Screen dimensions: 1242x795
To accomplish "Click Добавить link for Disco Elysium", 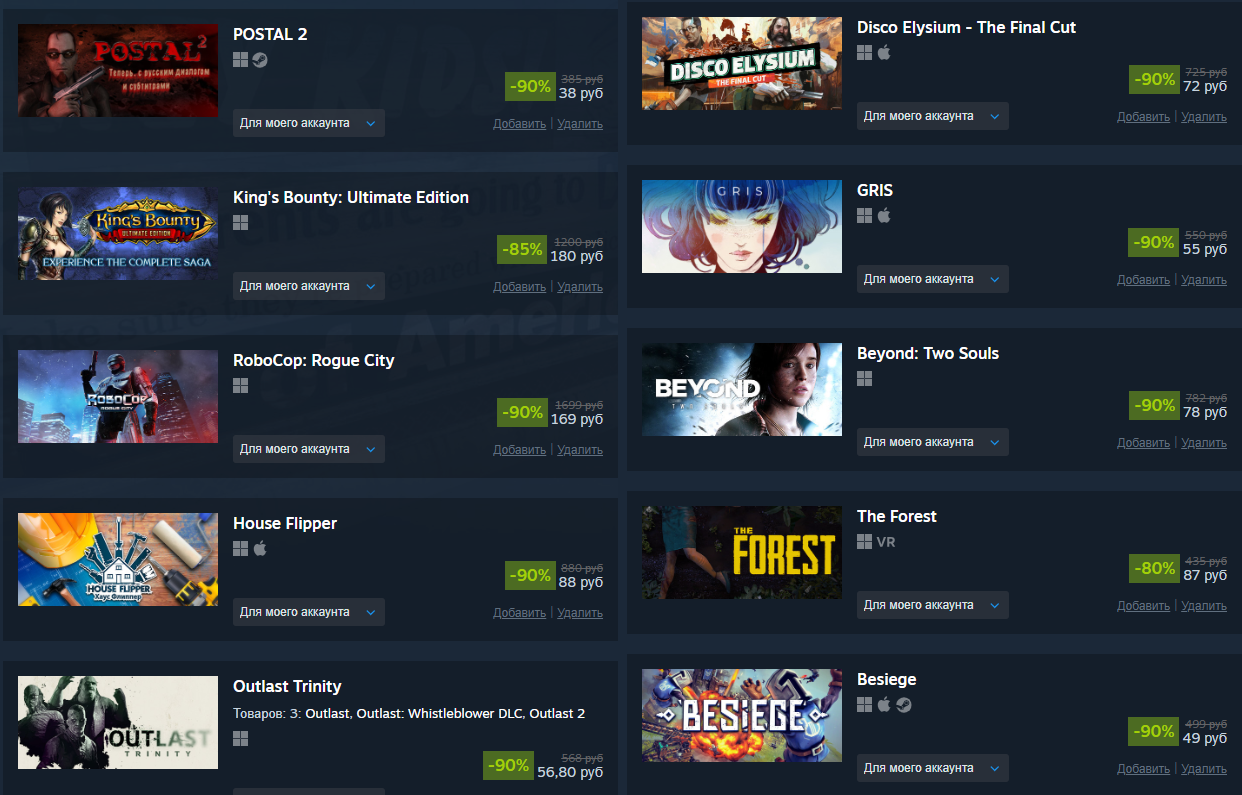I will [1143, 117].
